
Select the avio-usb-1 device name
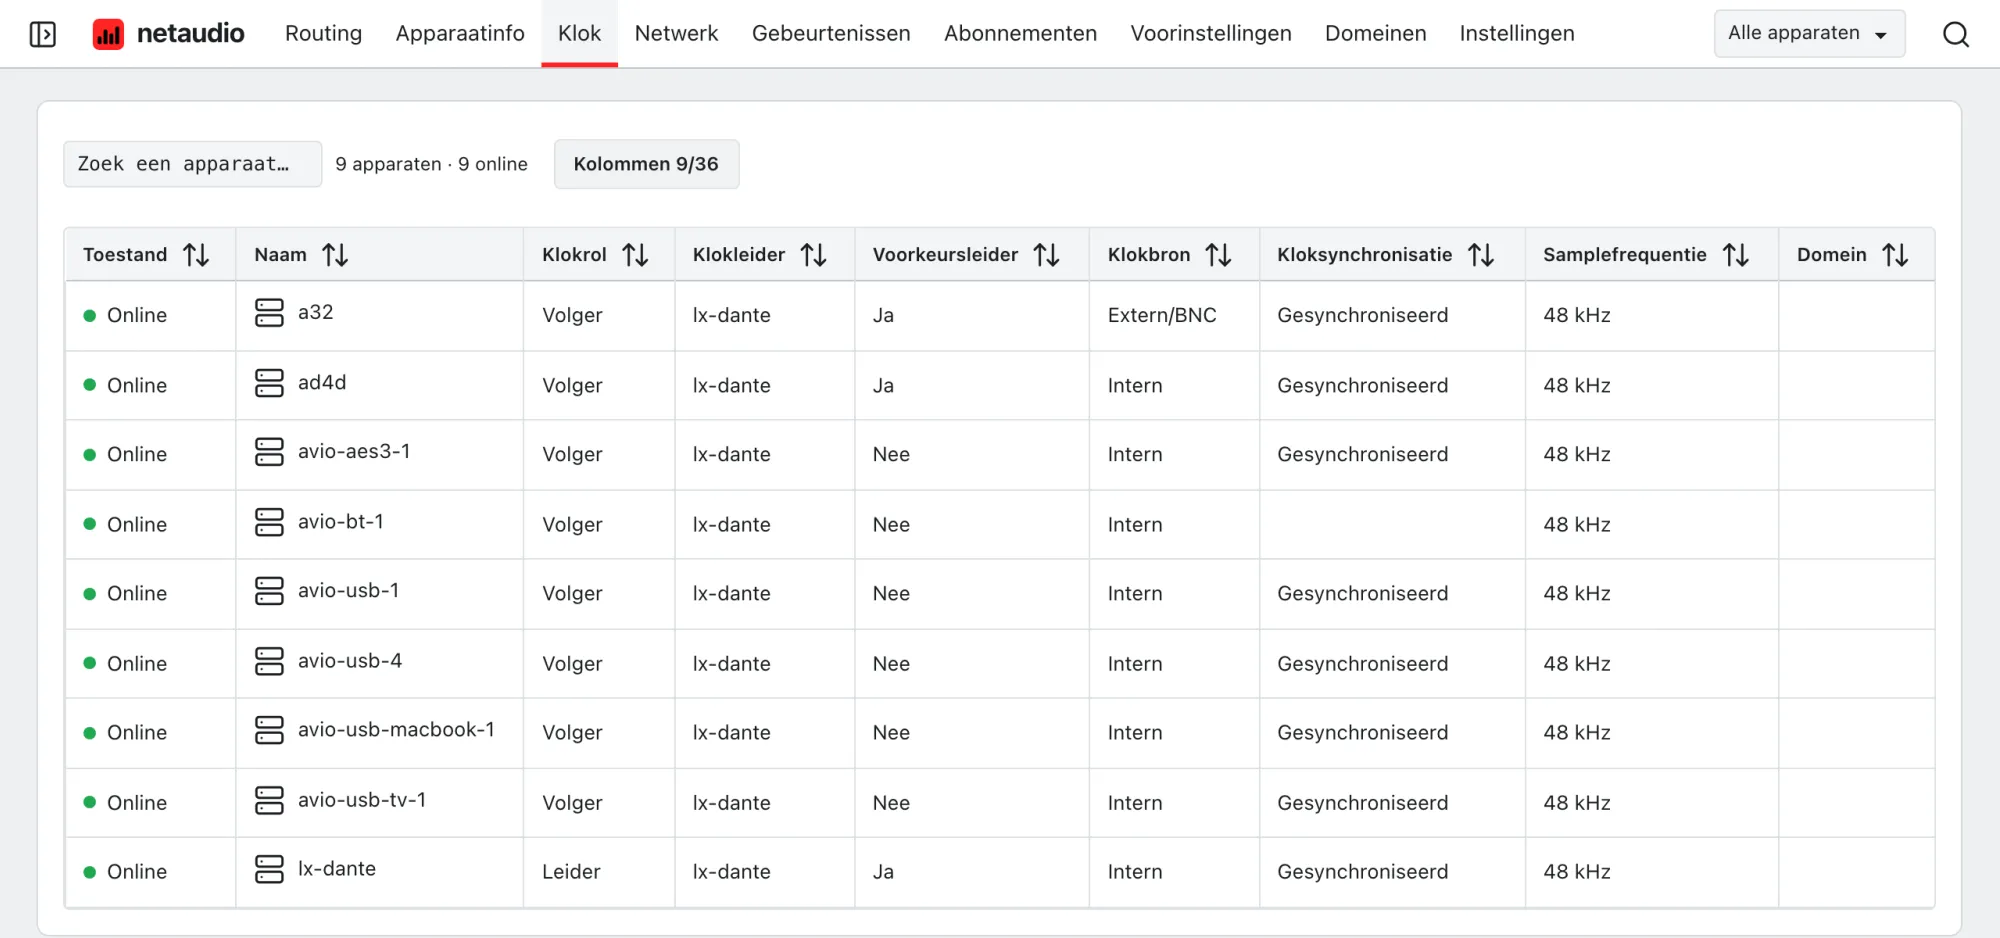[x=348, y=591]
